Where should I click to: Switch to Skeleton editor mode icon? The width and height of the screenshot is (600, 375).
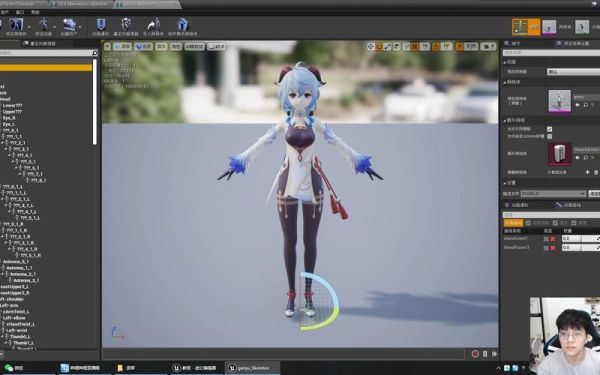tap(520, 27)
